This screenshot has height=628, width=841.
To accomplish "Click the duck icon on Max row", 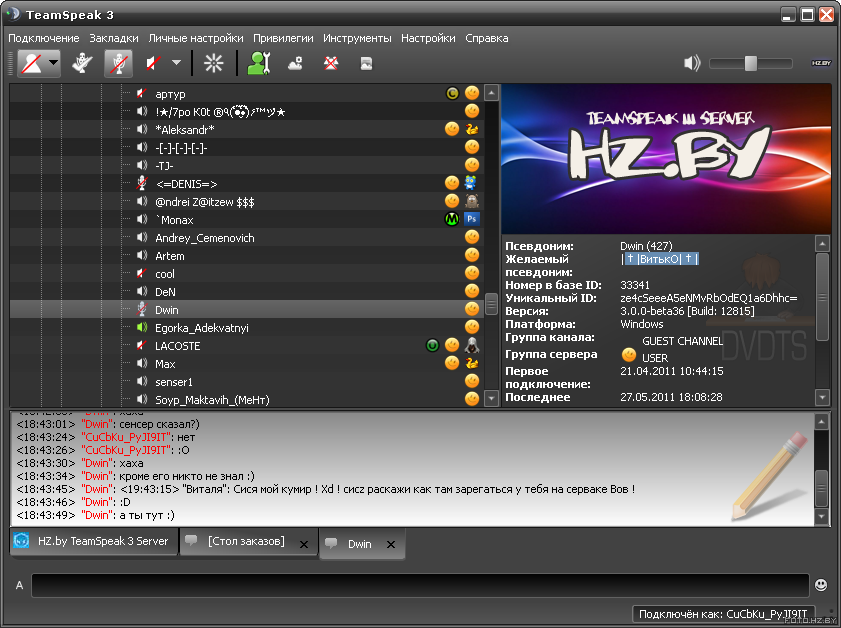I will (x=472, y=363).
